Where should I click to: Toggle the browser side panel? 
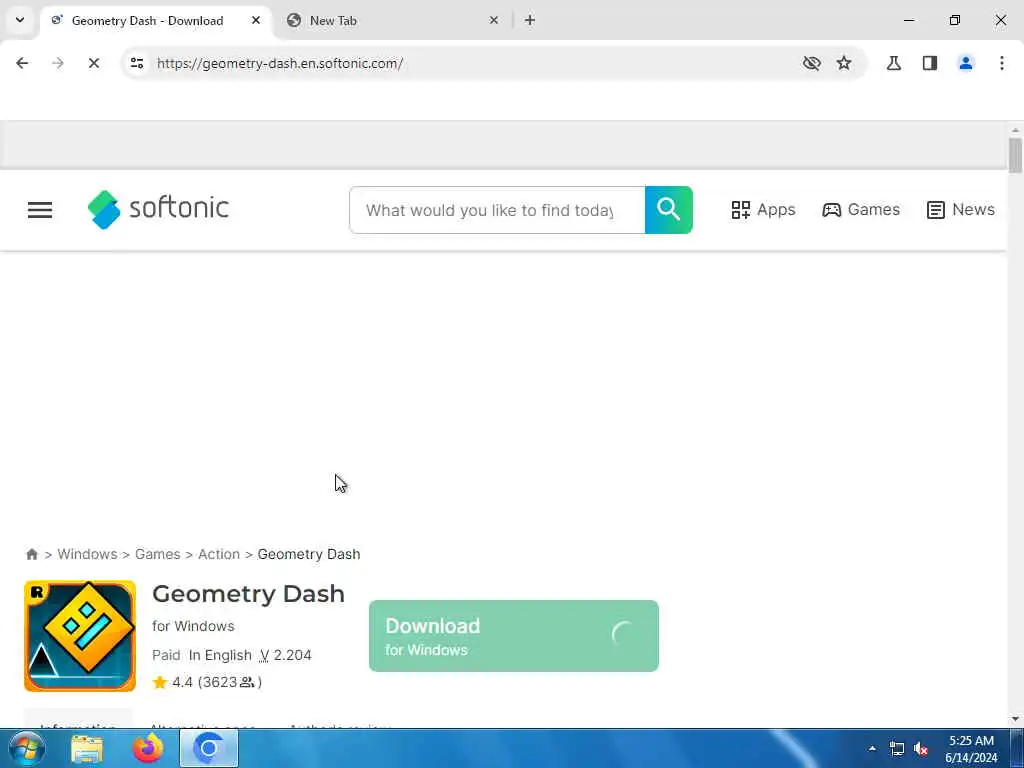(929, 63)
